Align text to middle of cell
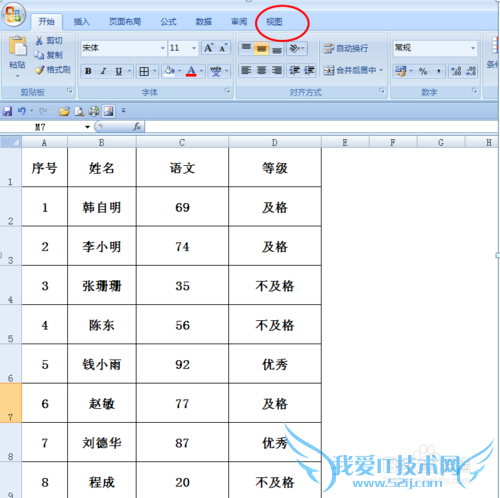This screenshot has height=498, width=500. (x=261, y=48)
